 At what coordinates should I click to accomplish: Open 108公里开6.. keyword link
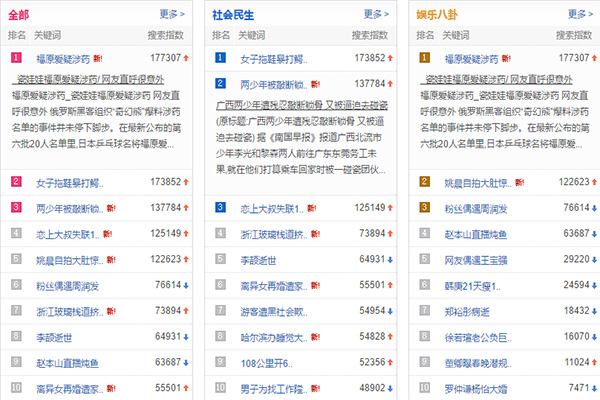coord(266,363)
